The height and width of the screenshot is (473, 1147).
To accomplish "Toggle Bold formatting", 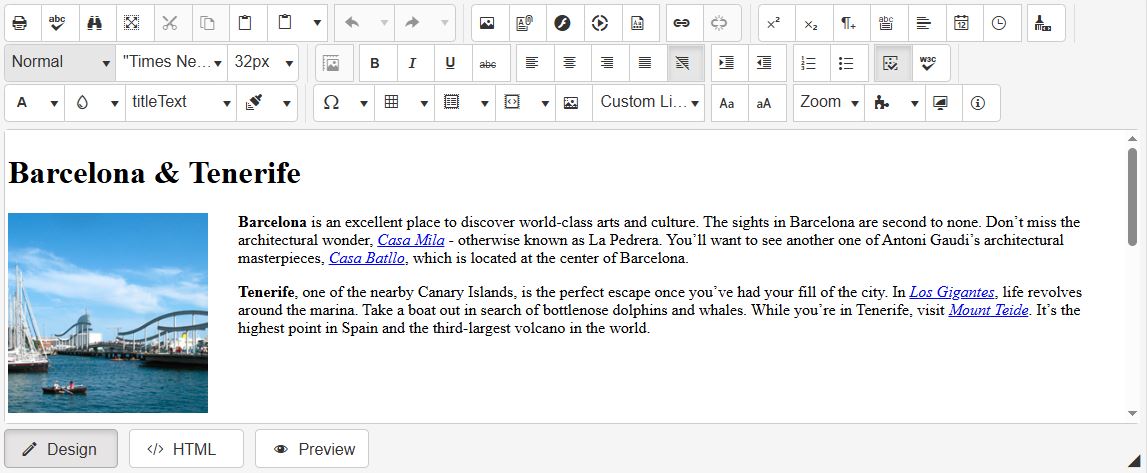I will coord(375,64).
